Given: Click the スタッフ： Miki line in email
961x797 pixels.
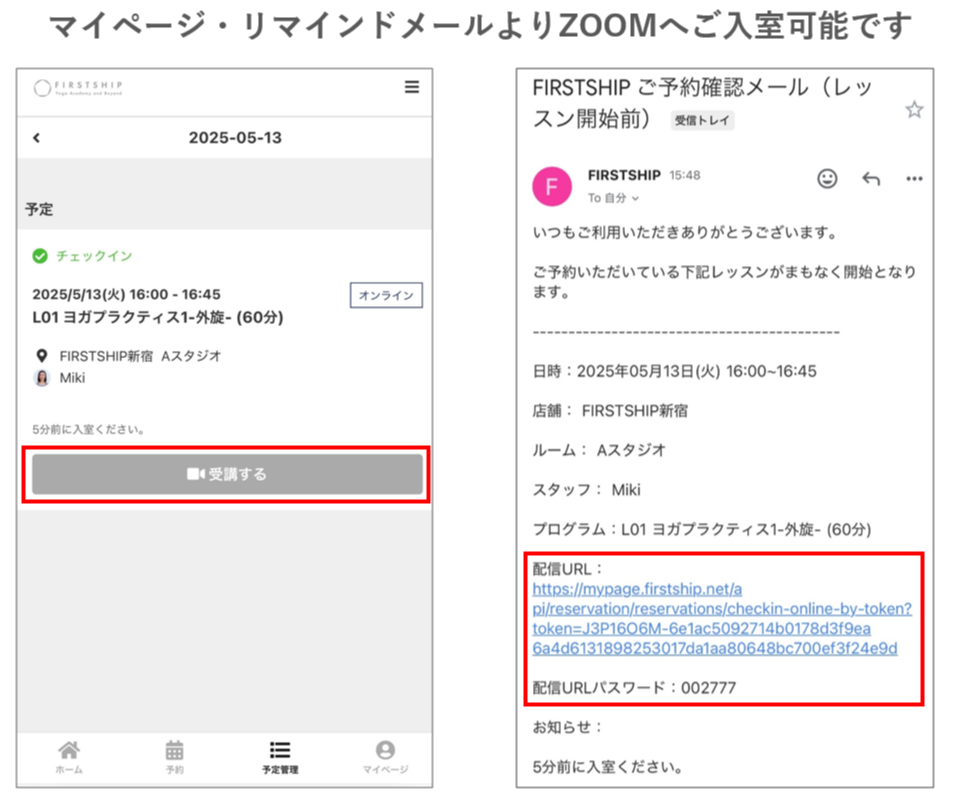Looking at the screenshot, I should (586, 490).
